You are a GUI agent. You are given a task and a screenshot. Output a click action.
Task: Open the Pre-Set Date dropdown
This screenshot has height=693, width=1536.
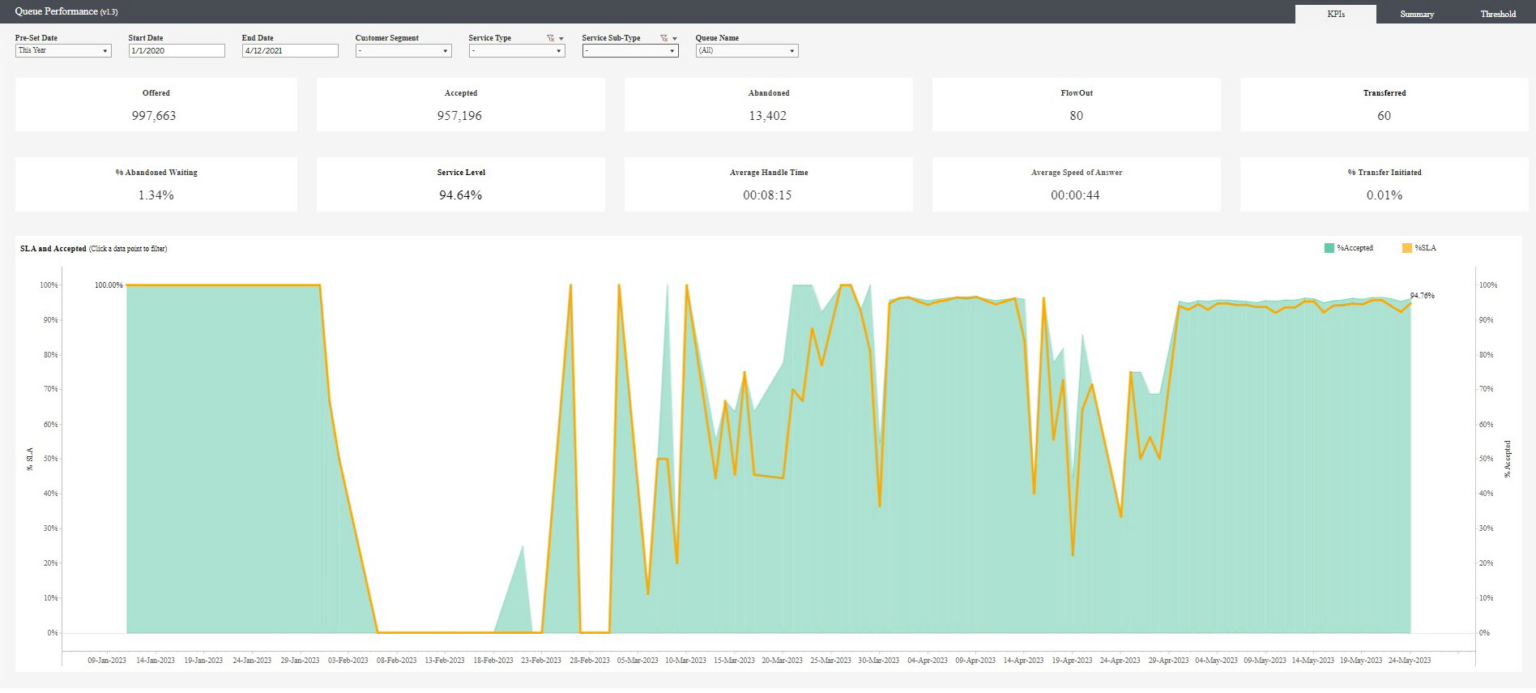[63, 49]
